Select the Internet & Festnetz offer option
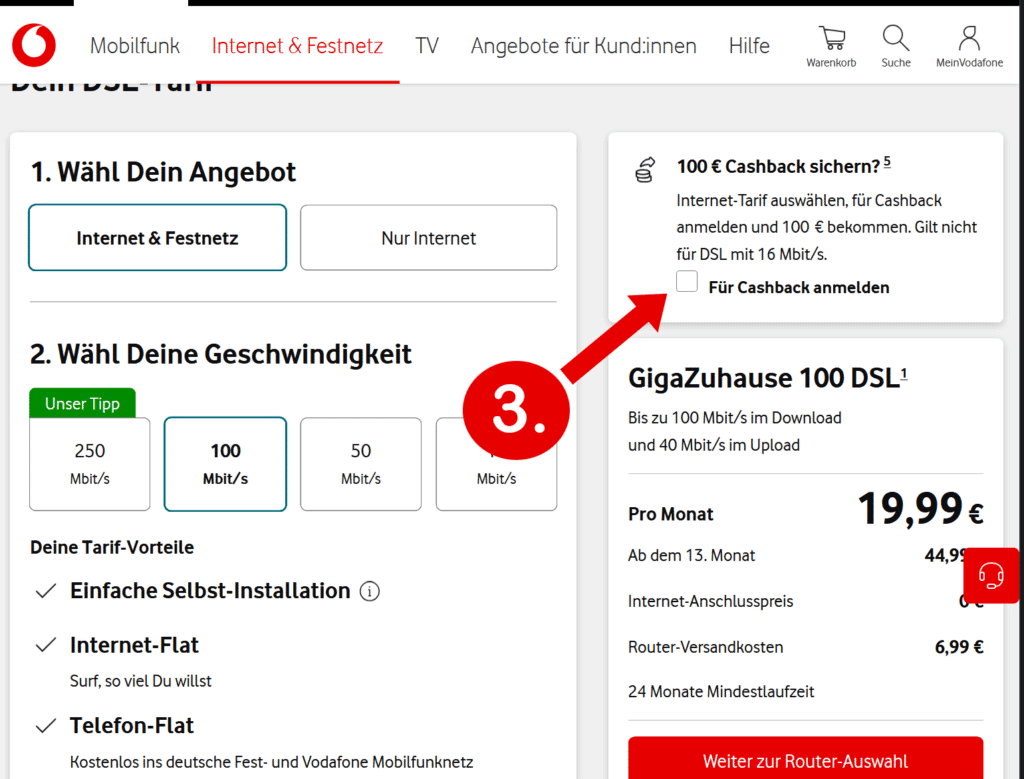1024x779 pixels. [157, 238]
